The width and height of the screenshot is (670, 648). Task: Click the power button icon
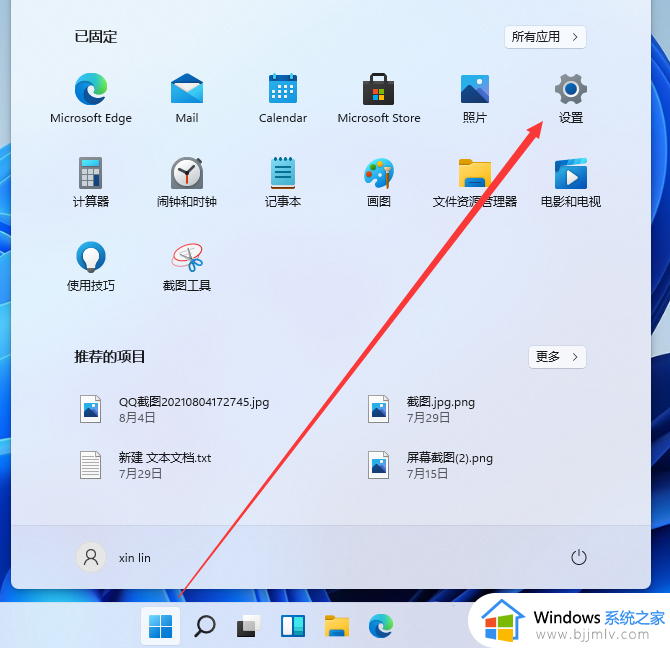(579, 557)
